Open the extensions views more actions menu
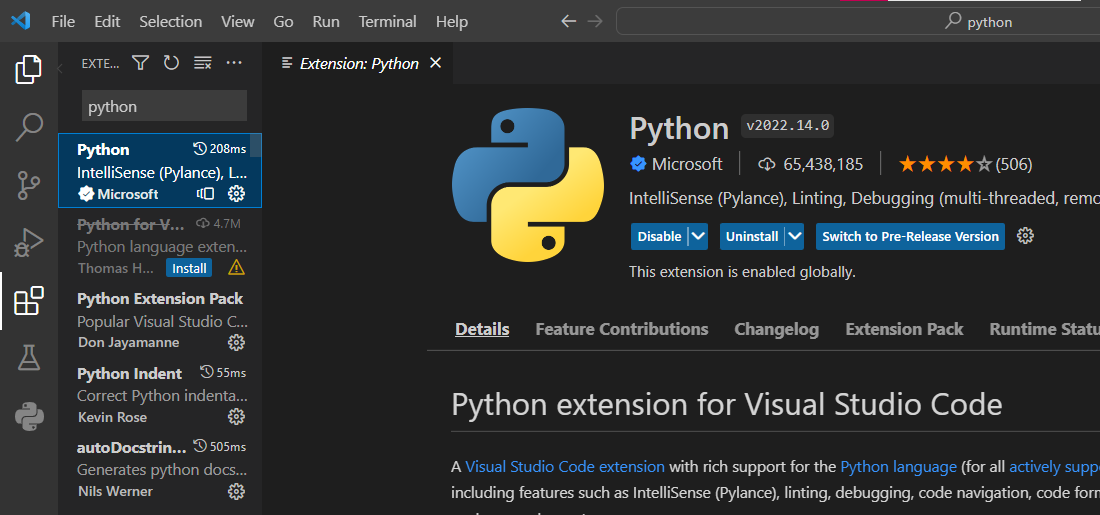The width and height of the screenshot is (1100, 515). click(234, 63)
